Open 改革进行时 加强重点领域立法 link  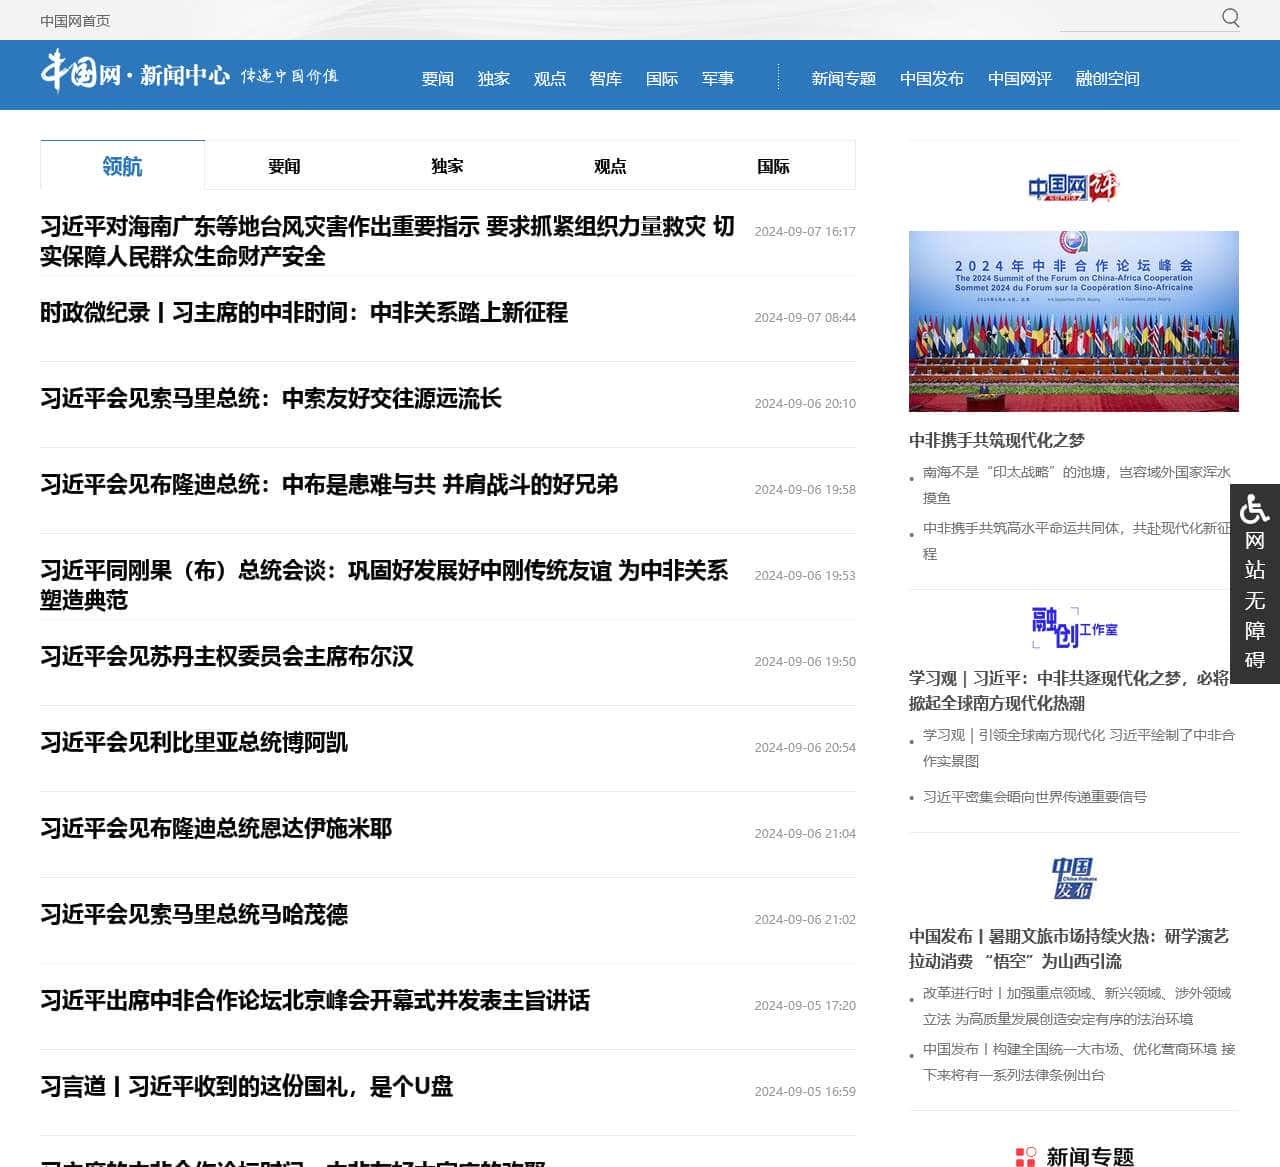click(x=1077, y=1006)
